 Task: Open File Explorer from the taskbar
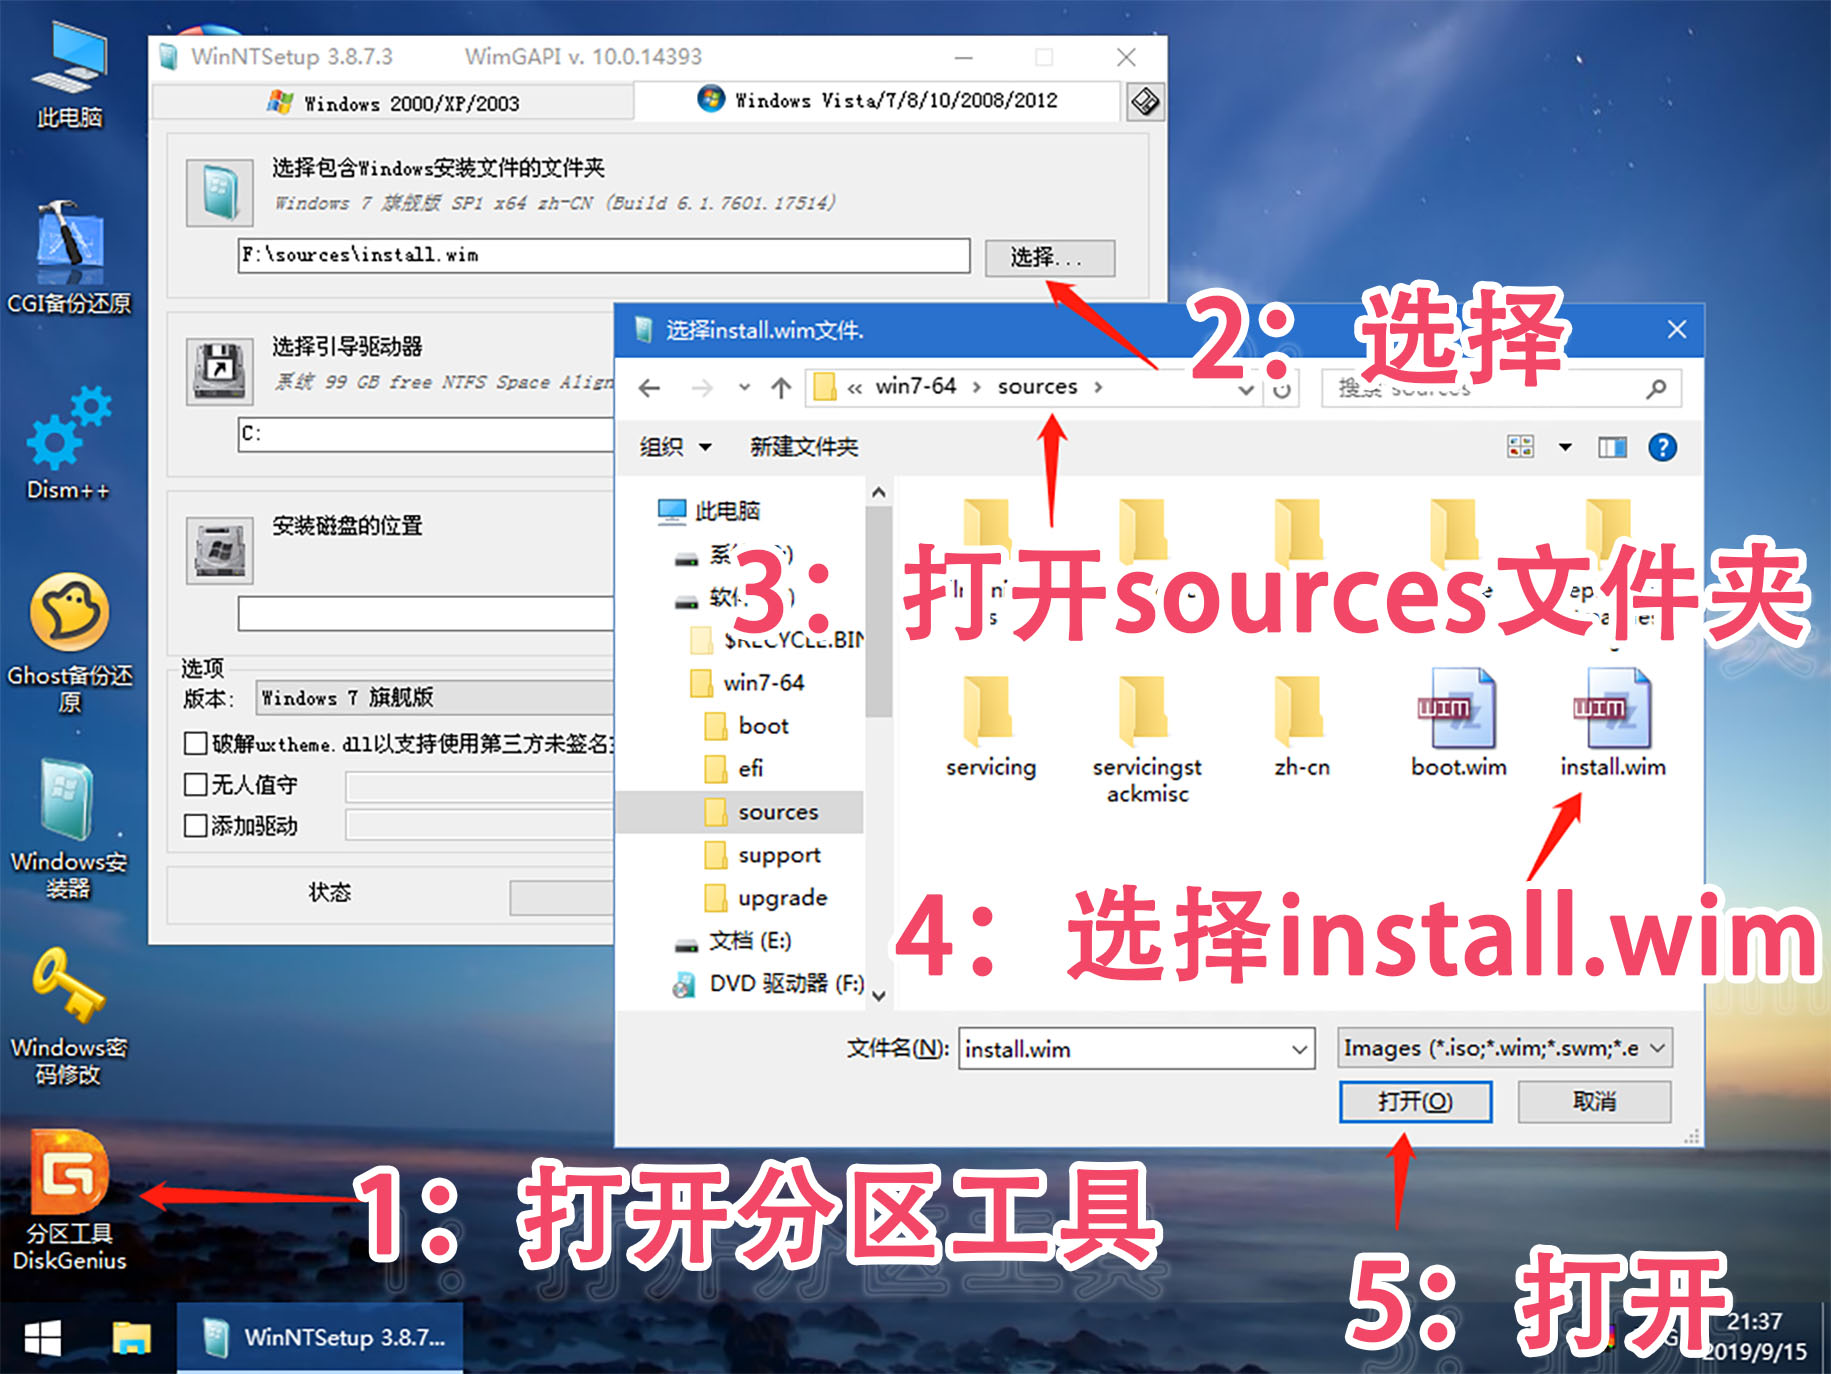click(131, 1338)
